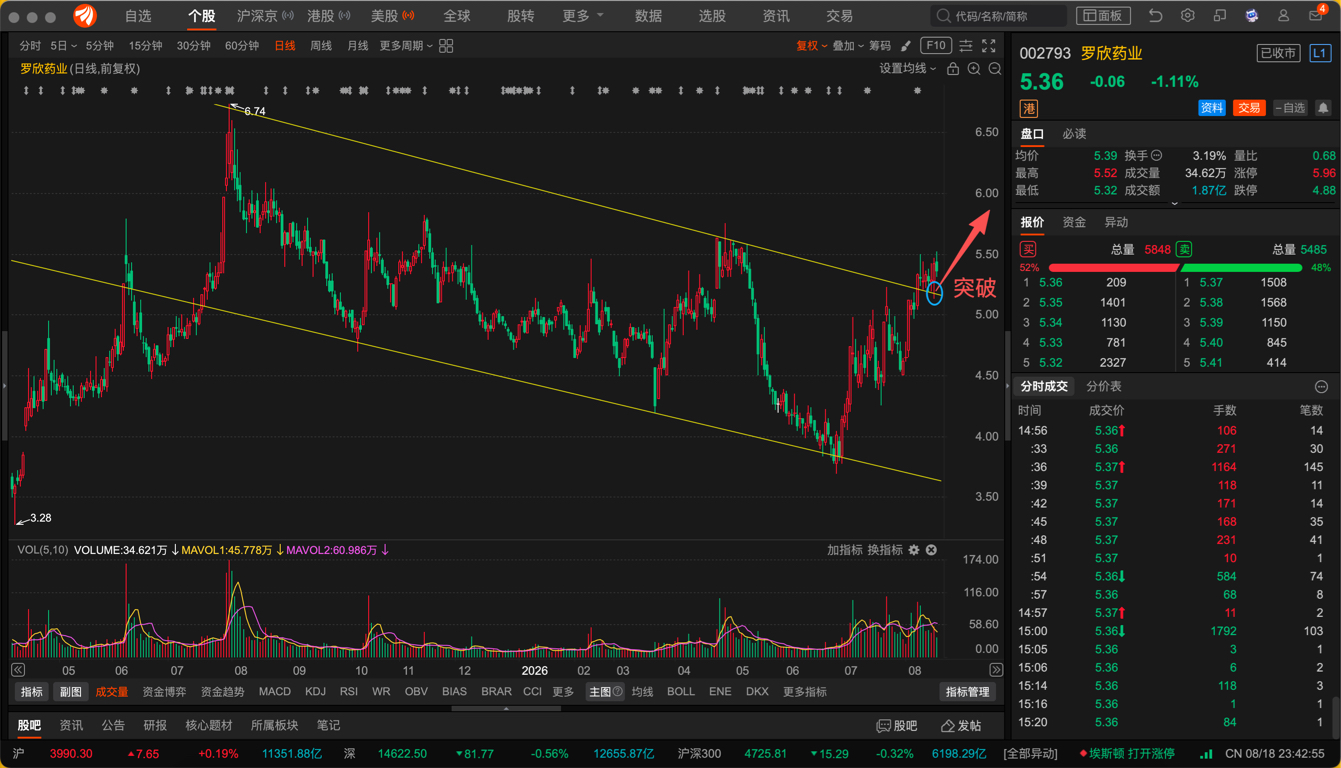Viewport: 1341px width, 768px height.
Task: Jump chart timeline to the latest date
Action: 996,670
